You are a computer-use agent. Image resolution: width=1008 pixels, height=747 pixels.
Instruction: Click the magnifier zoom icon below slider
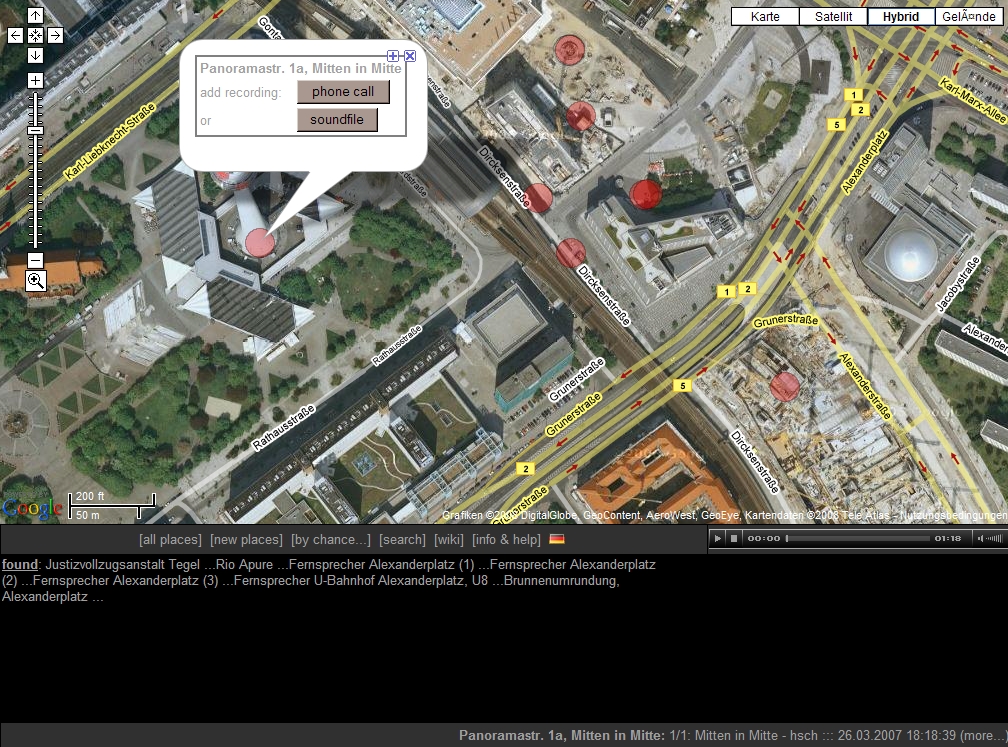pos(35,281)
